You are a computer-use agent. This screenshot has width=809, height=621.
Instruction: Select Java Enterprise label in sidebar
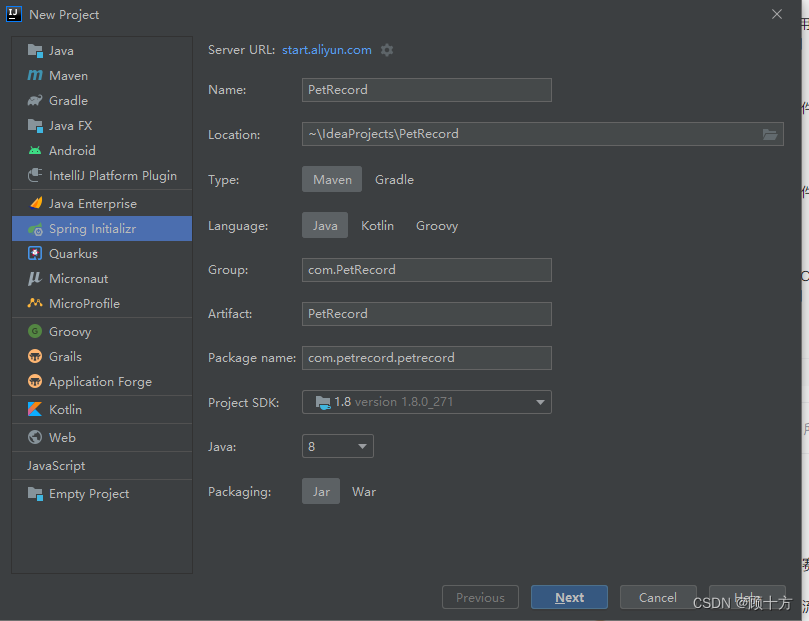click(93, 204)
